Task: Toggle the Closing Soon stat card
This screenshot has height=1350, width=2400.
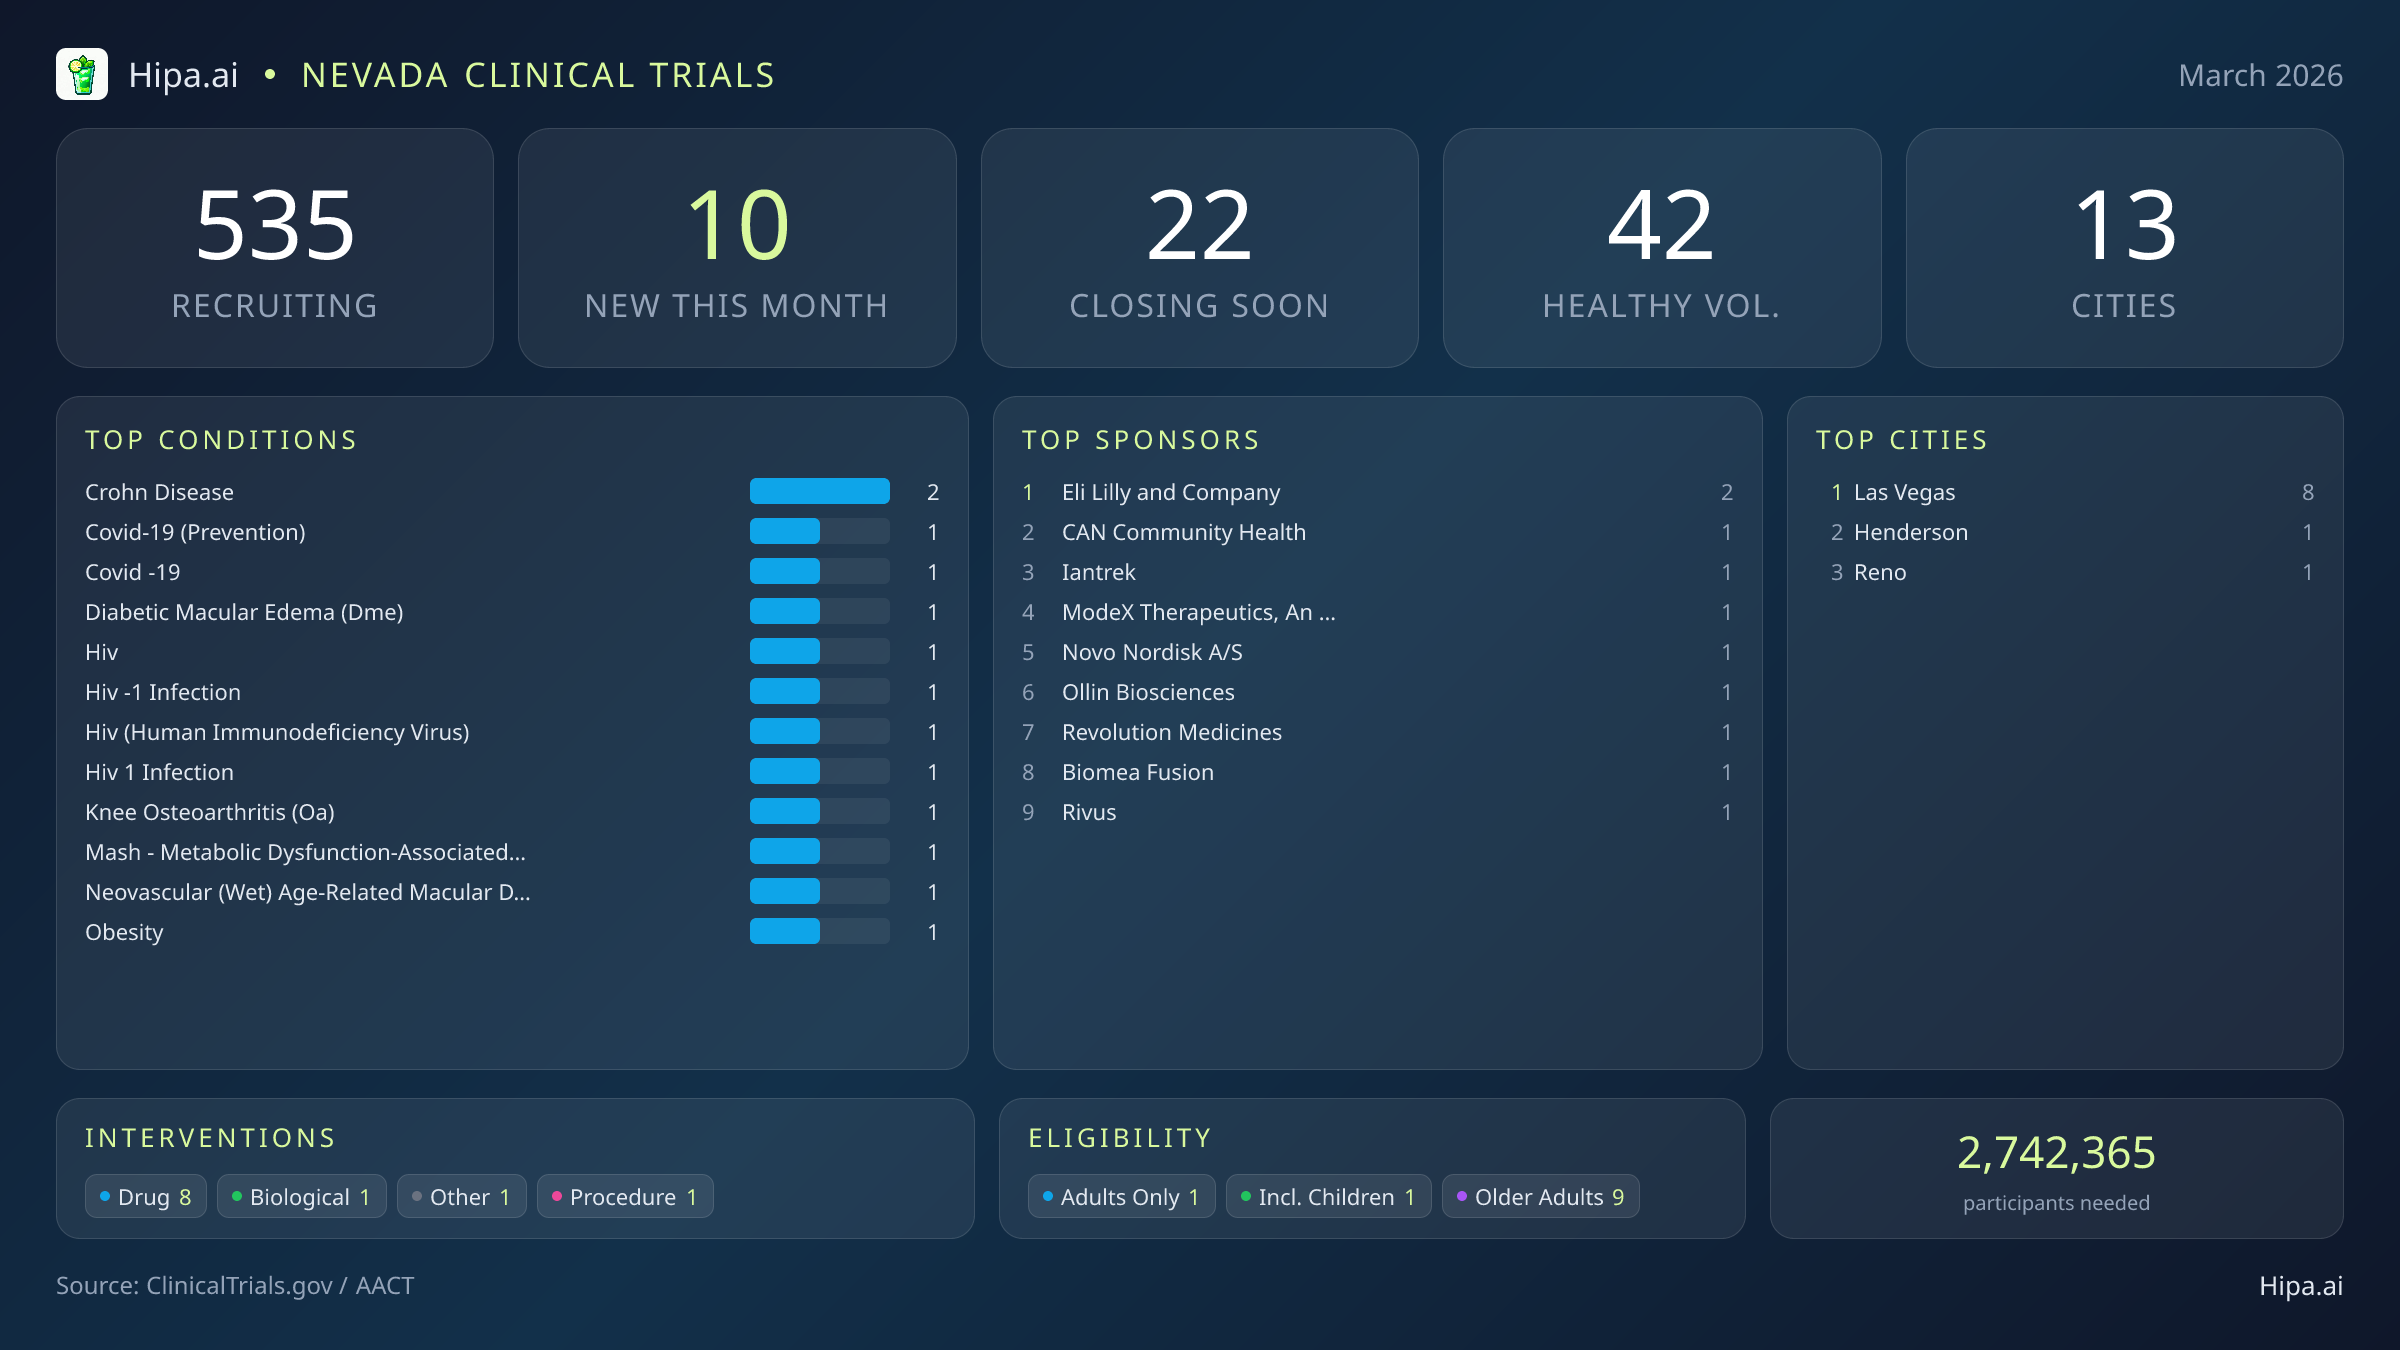Action: click(1200, 247)
